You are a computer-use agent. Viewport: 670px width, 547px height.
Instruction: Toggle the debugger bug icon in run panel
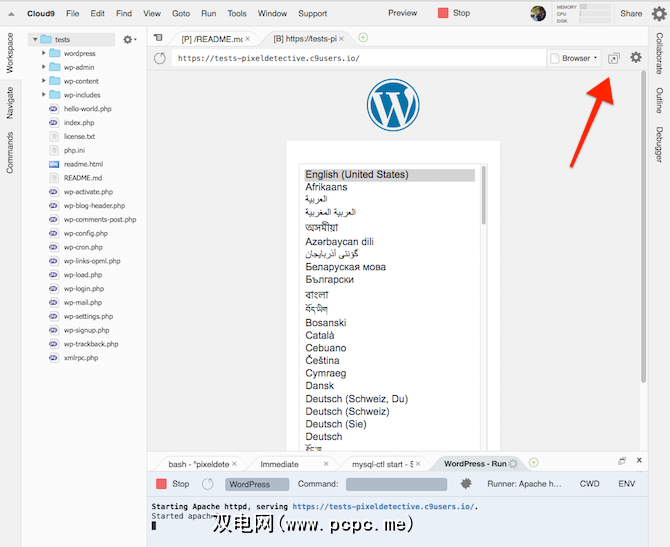466,483
